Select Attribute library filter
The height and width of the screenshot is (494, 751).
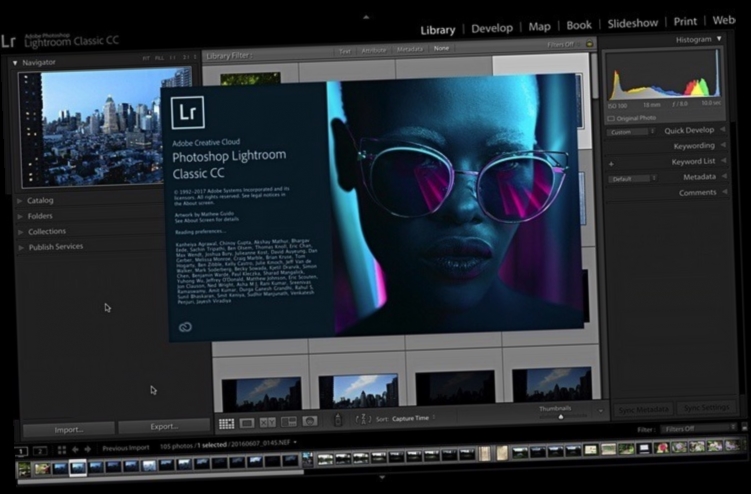(374, 50)
